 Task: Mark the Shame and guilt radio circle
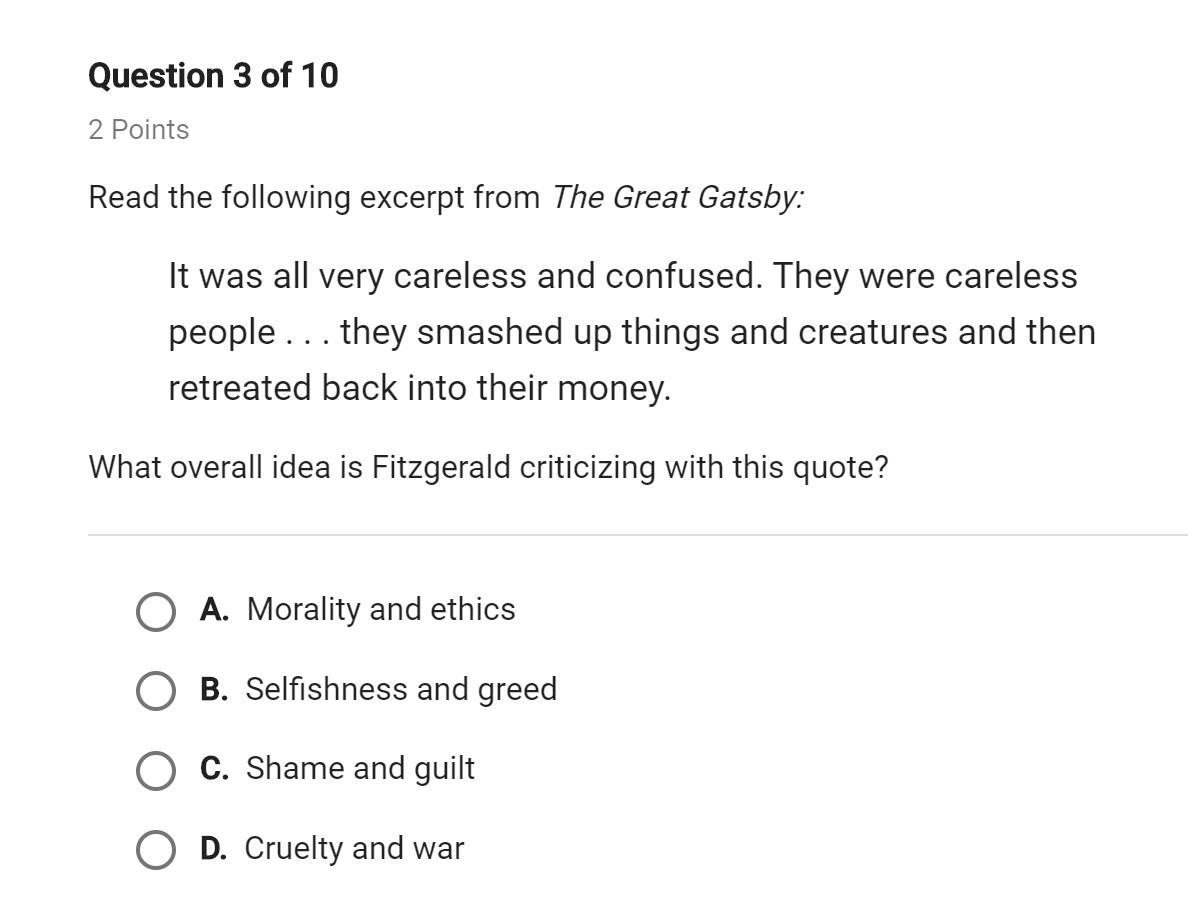click(156, 770)
